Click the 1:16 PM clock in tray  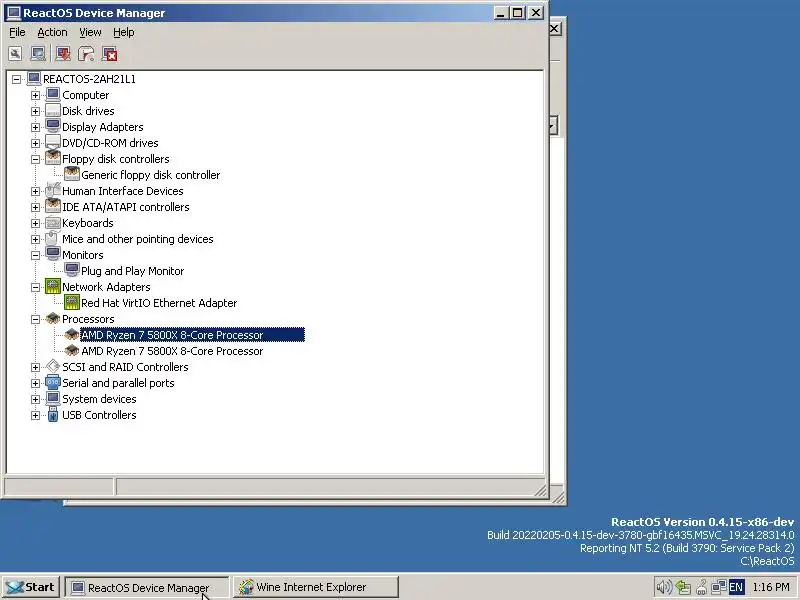(771, 587)
